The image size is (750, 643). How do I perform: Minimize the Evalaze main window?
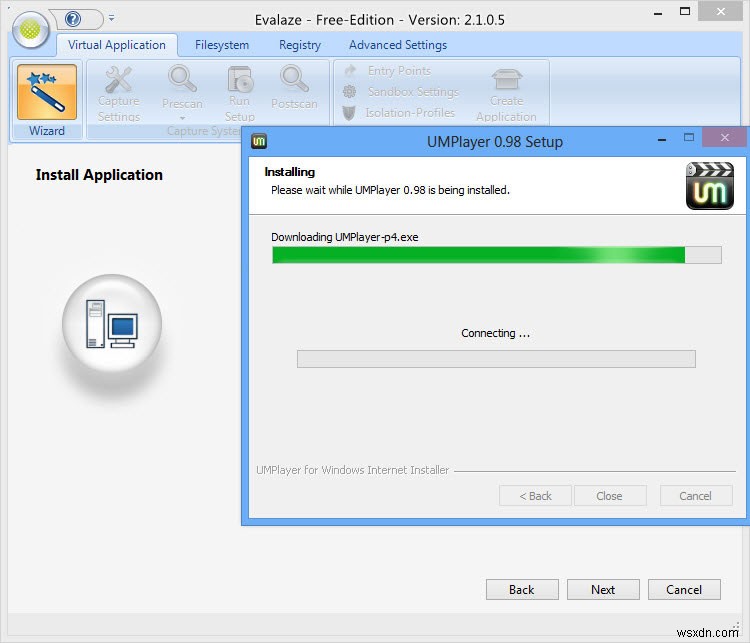tap(658, 13)
